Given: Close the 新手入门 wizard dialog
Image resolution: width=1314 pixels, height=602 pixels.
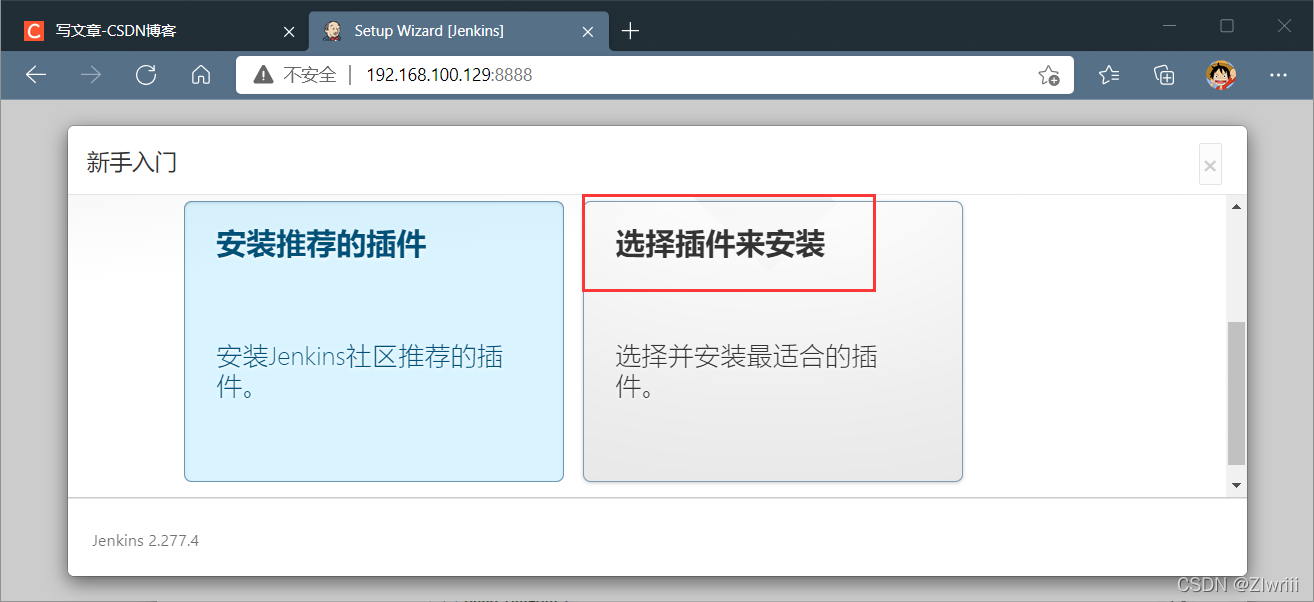Looking at the screenshot, I should 1210,165.
